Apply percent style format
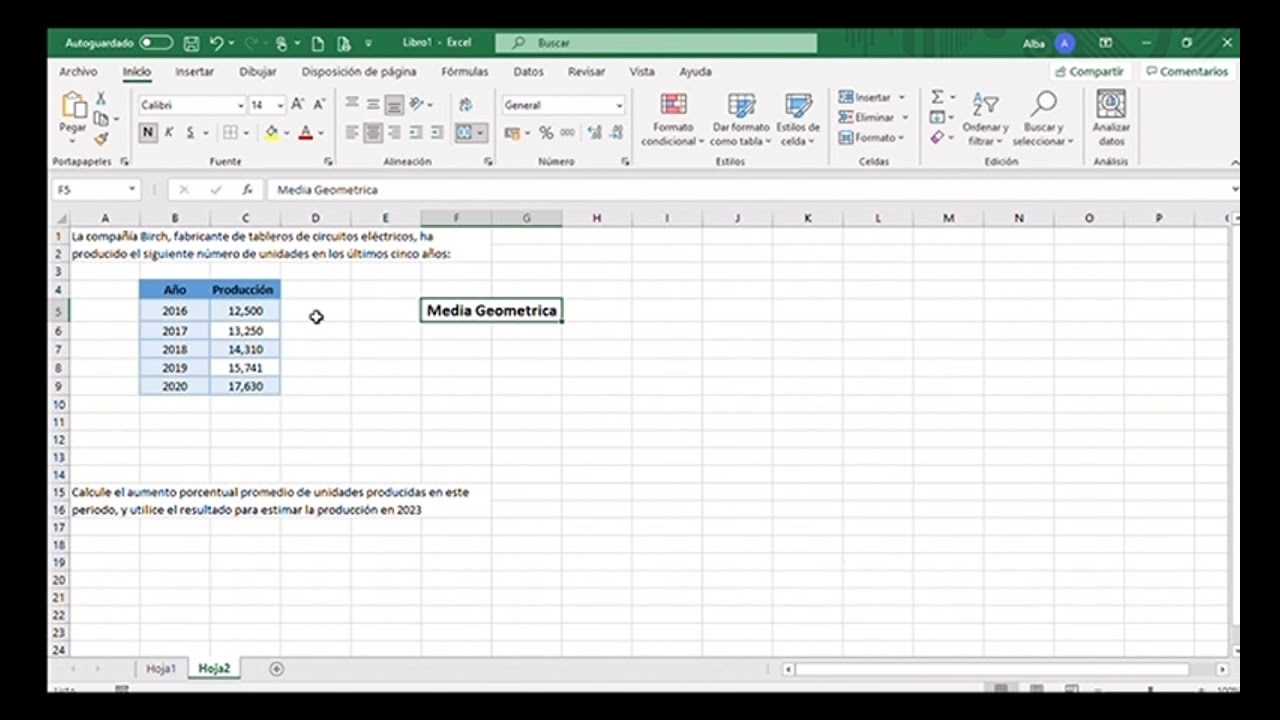Screen dimensions: 1280x720 click(x=546, y=132)
